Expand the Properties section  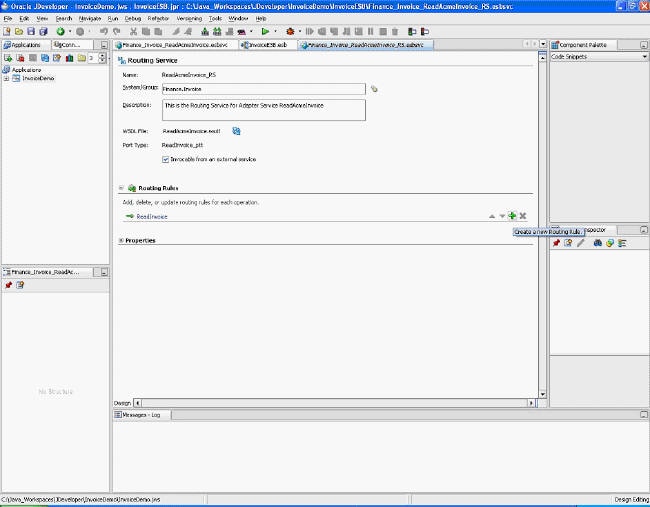pos(121,240)
